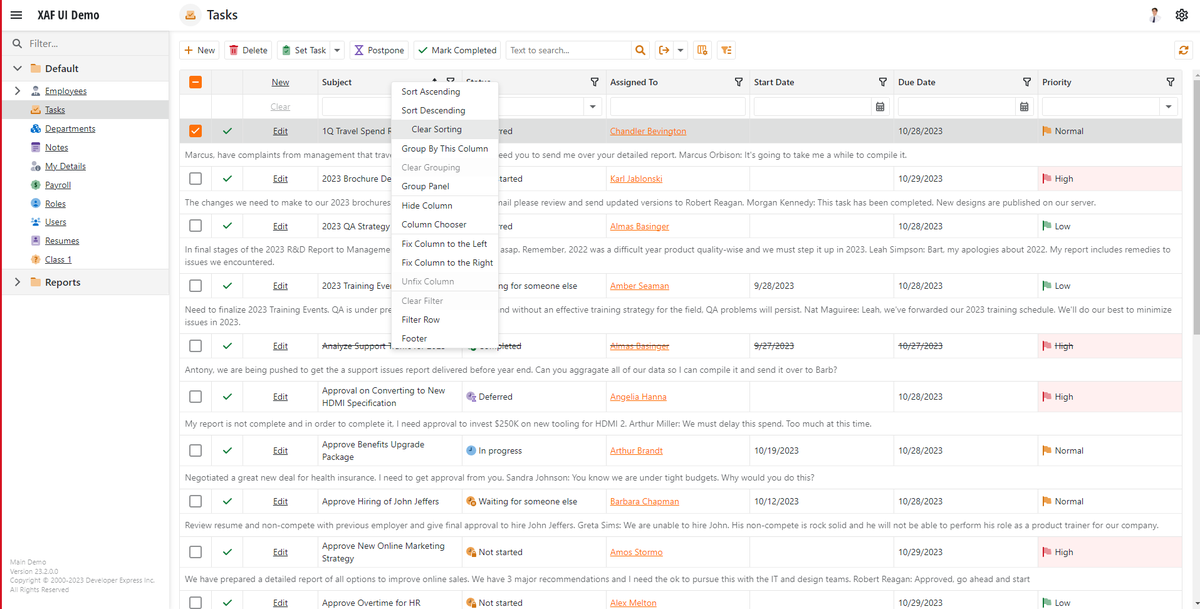Open the Set Task dropdown arrow
Image resolution: width=1200 pixels, height=609 pixels.
click(x=337, y=50)
